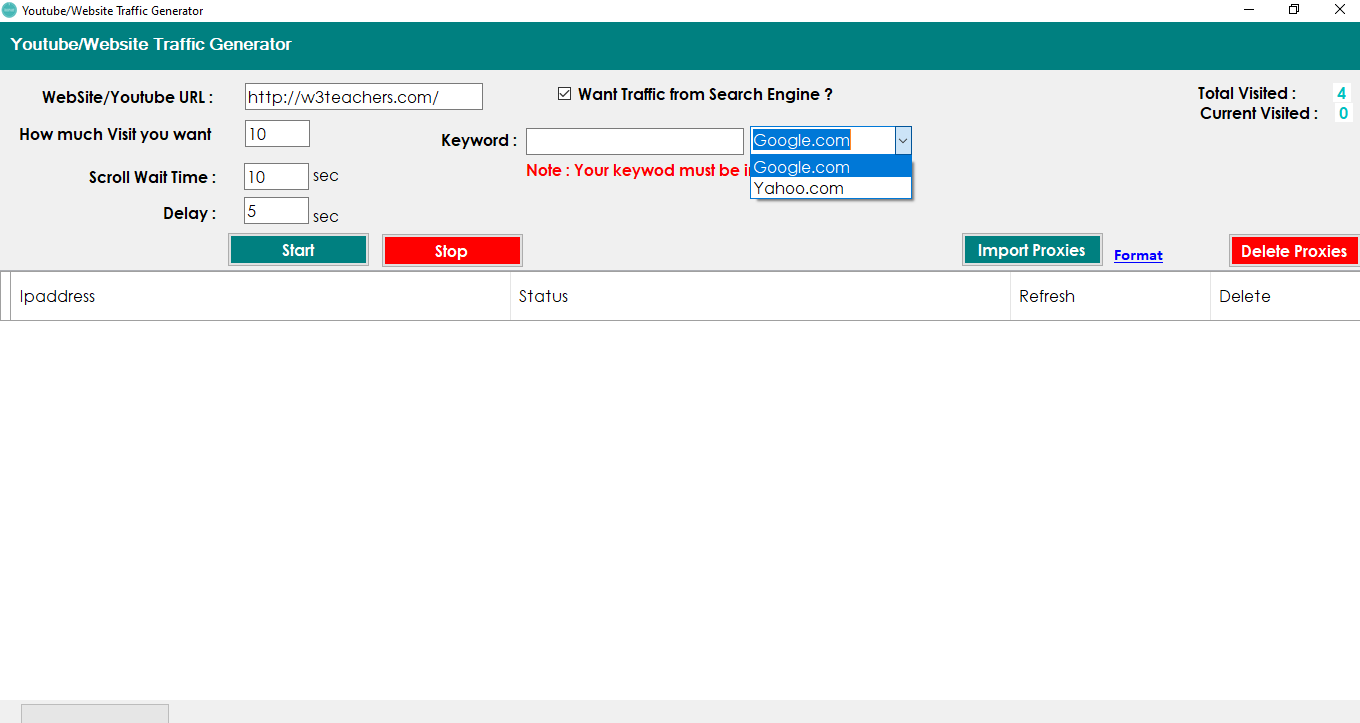Screen dimensions: 1360x723
Task: Open the Format link
Action: (x=1138, y=255)
